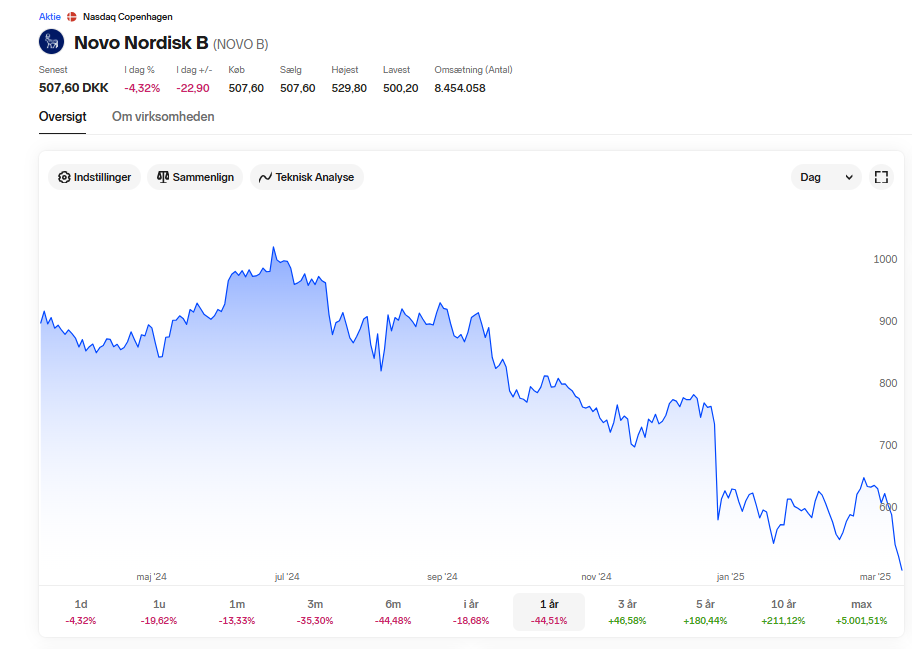The height and width of the screenshot is (649, 912).
Task: Click the 900 y-axis label
Action: click(888, 321)
